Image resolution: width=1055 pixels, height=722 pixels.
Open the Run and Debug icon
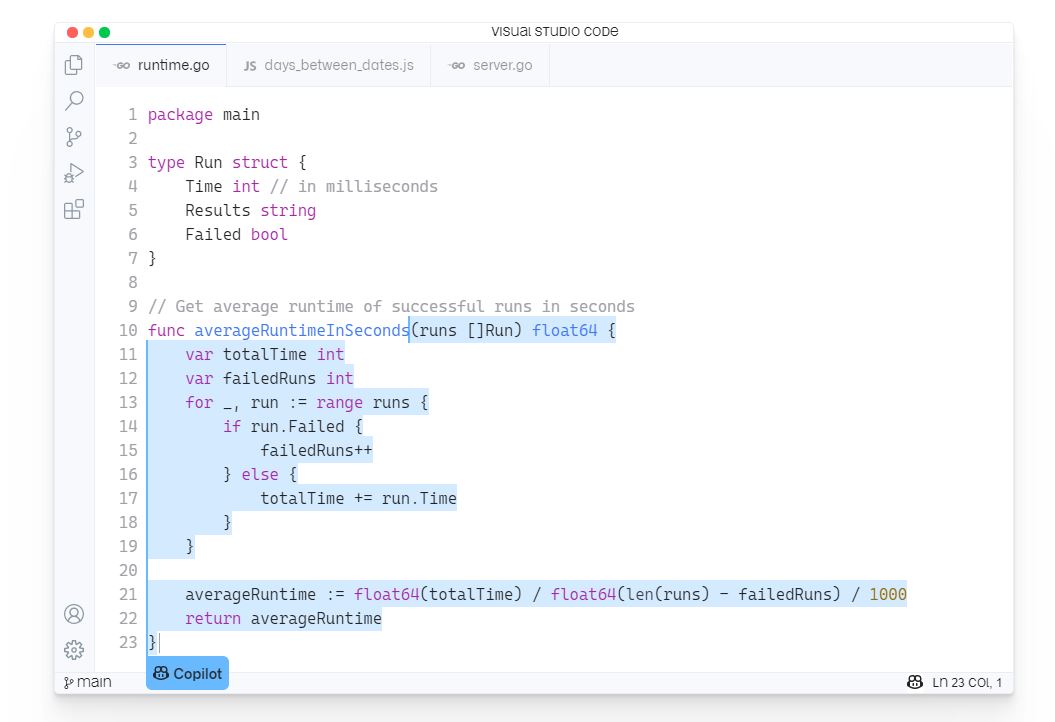[74, 173]
